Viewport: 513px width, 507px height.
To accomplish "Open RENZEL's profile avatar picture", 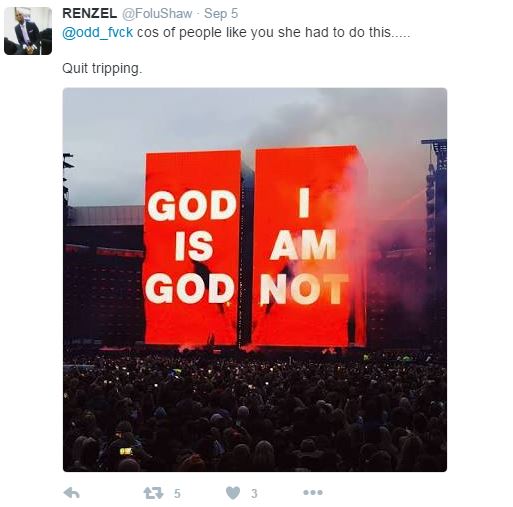I will click(28, 31).
